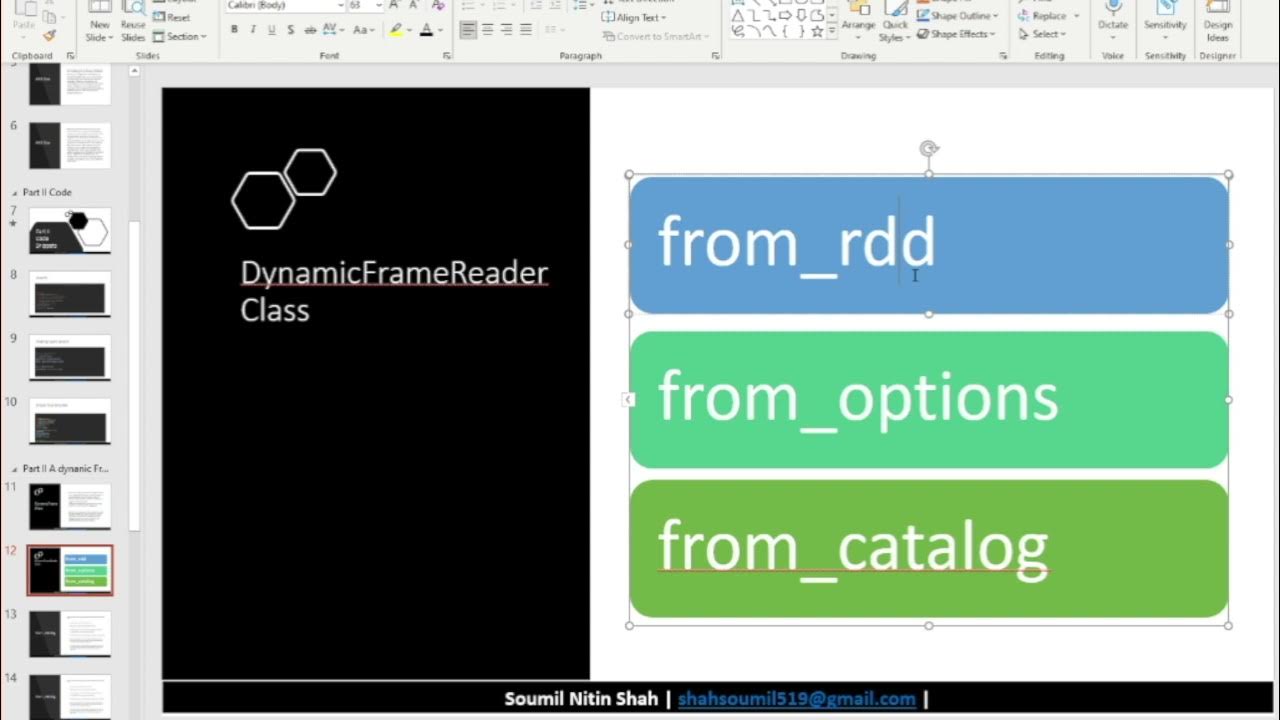Toggle underline formatting
This screenshot has width=1280, height=720.
271,30
